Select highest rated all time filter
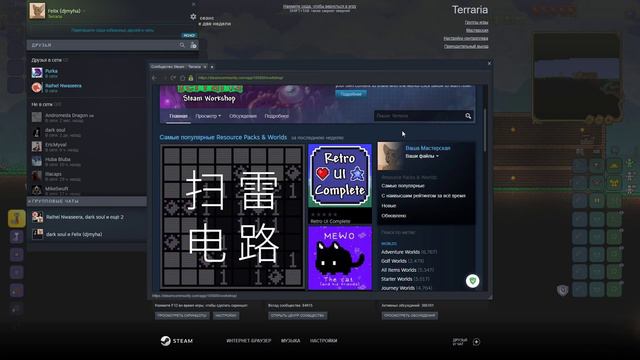The width and height of the screenshot is (640, 360). click(423, 196)
